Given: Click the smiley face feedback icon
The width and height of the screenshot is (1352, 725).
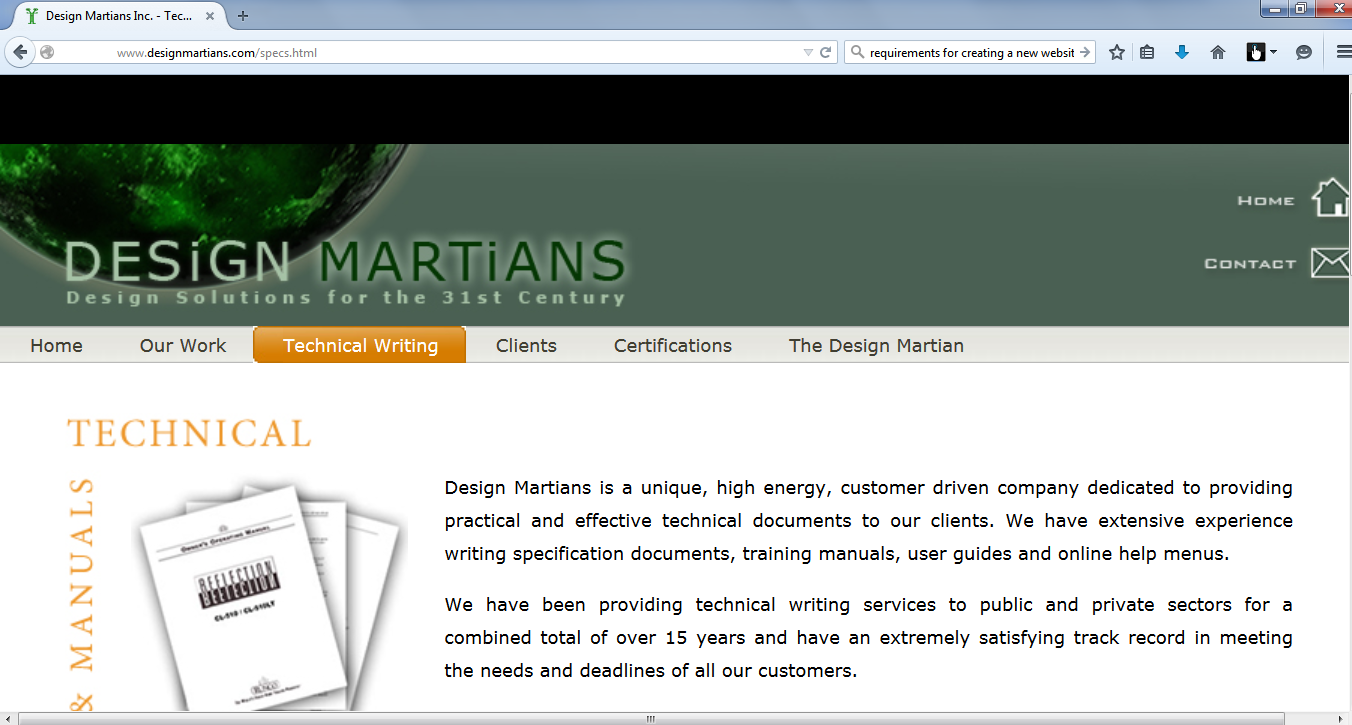Looking at the screenshot, I should click(1303, 53).
